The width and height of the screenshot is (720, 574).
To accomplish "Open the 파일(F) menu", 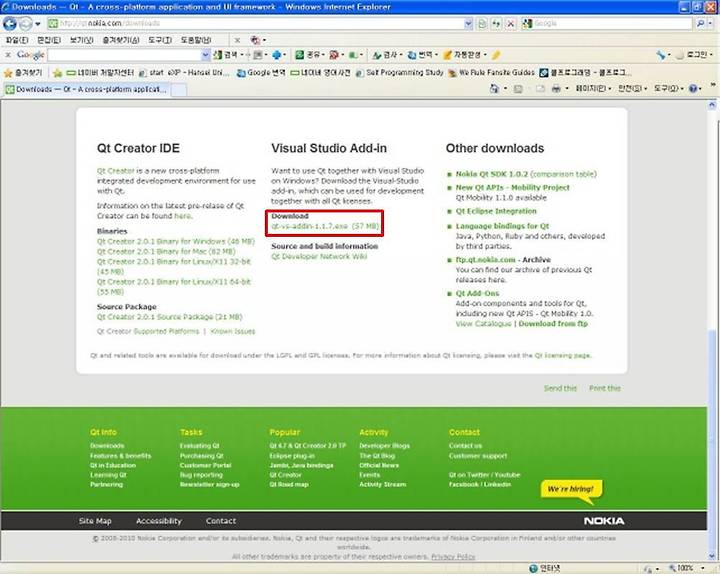I will [17, 40].
